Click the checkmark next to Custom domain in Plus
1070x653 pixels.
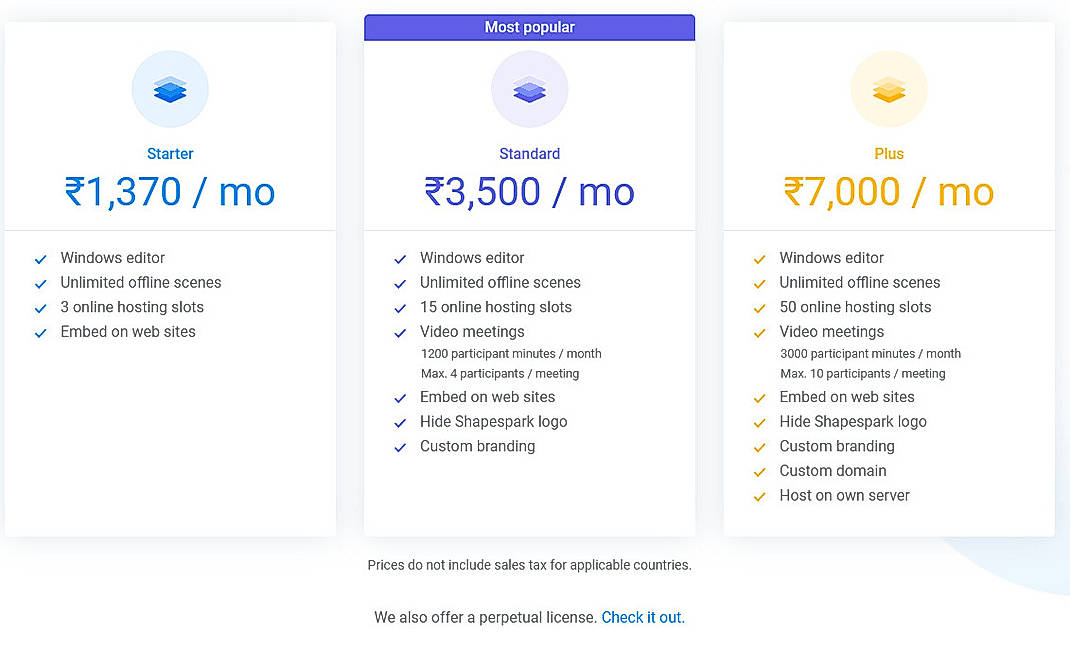759,471
